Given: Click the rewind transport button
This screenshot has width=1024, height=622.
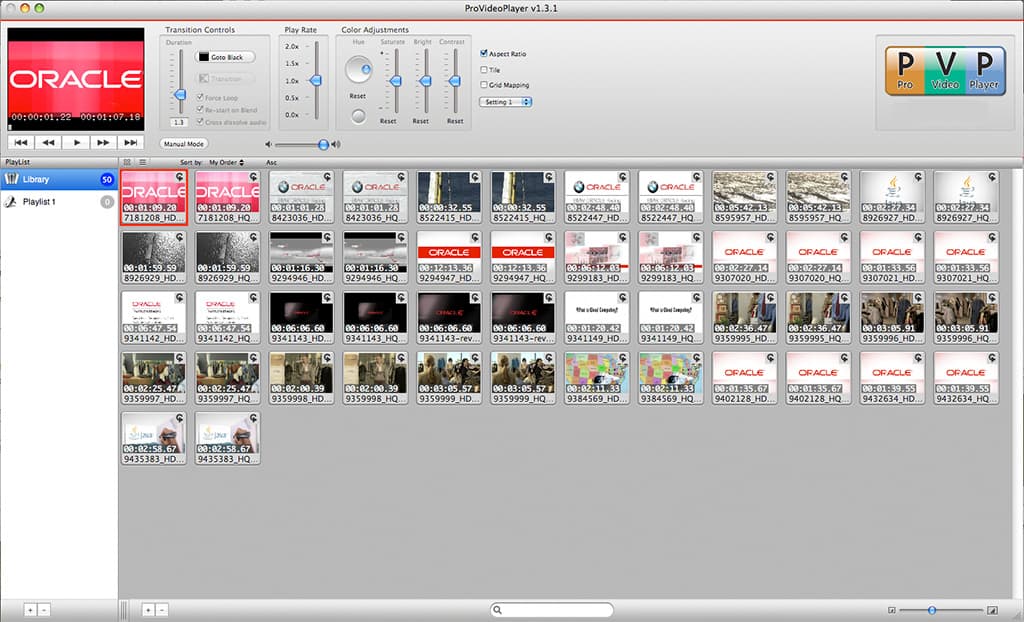Looking at the screenshot, I should (48, 142).
